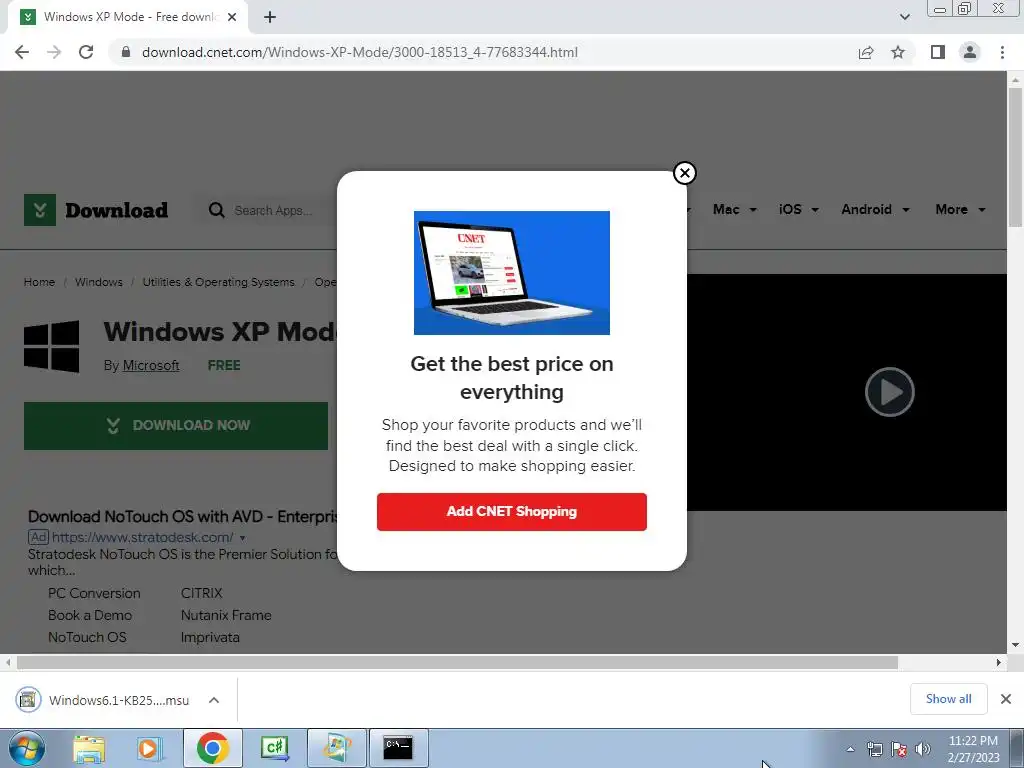Image resolution: width=1024 pixels, height=768 pixels.
Task: Open Windows Media Player taskbar icon
Action: 149,748
